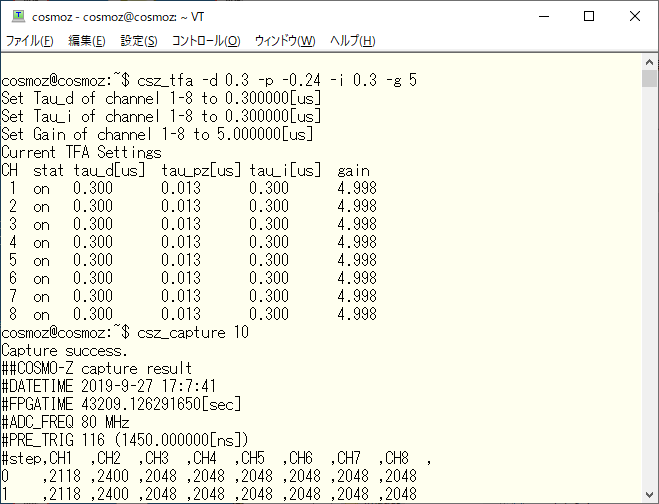Image resolution: width=659 pixels, height=504 pixels.
Task: Open the ファイル(F) menu
Action: [30, 41]
